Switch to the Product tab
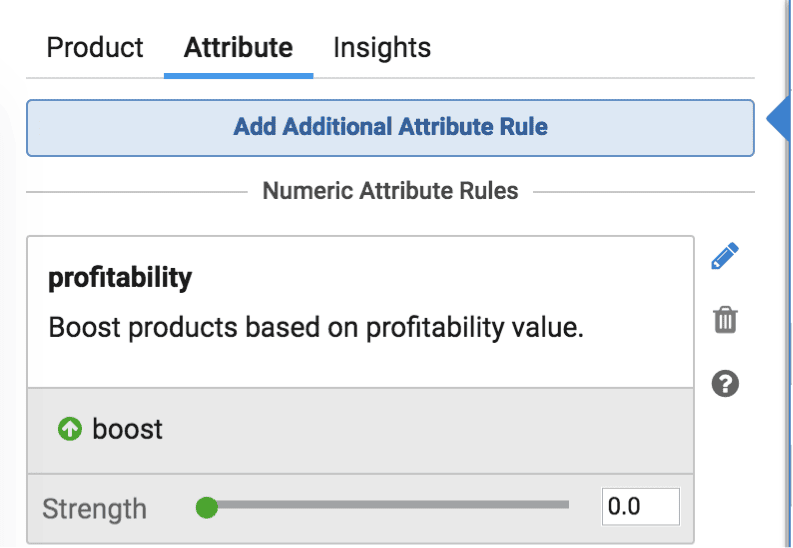 pos(95,48)
